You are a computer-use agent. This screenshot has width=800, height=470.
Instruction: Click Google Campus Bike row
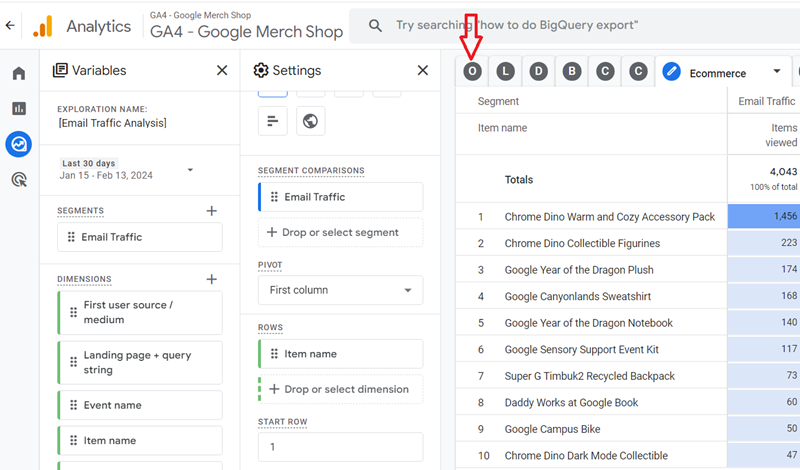[x=553, y=429]
